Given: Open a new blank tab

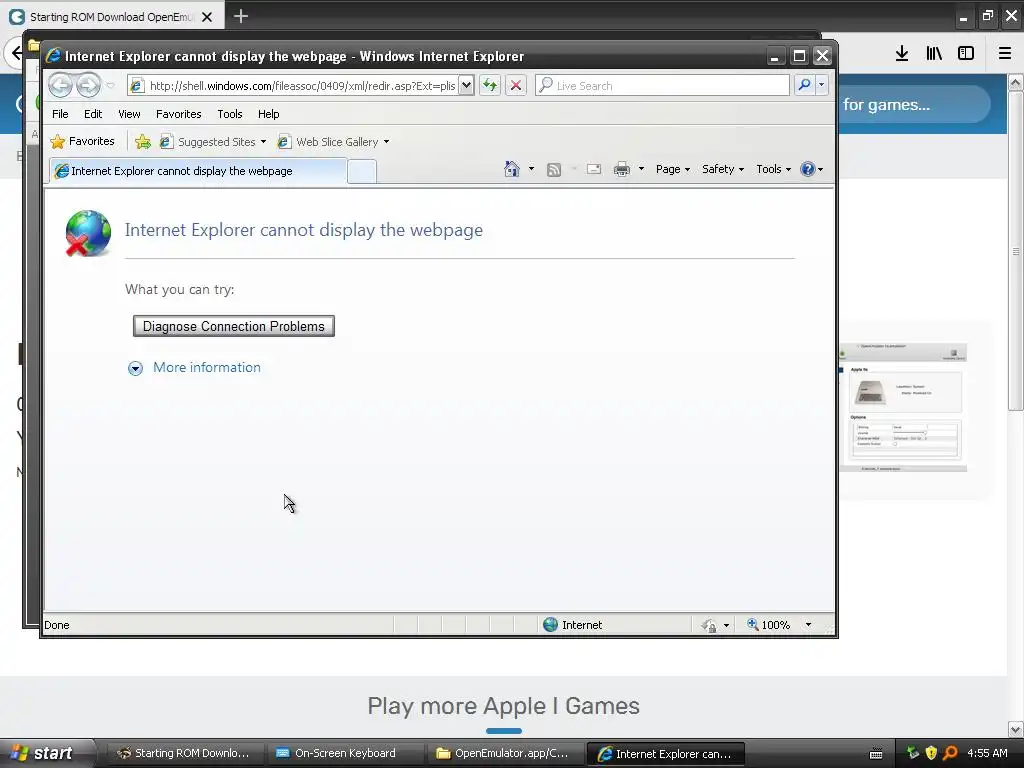Looking at the screenshot, I should pyautogui.click(x=362, y=172).
